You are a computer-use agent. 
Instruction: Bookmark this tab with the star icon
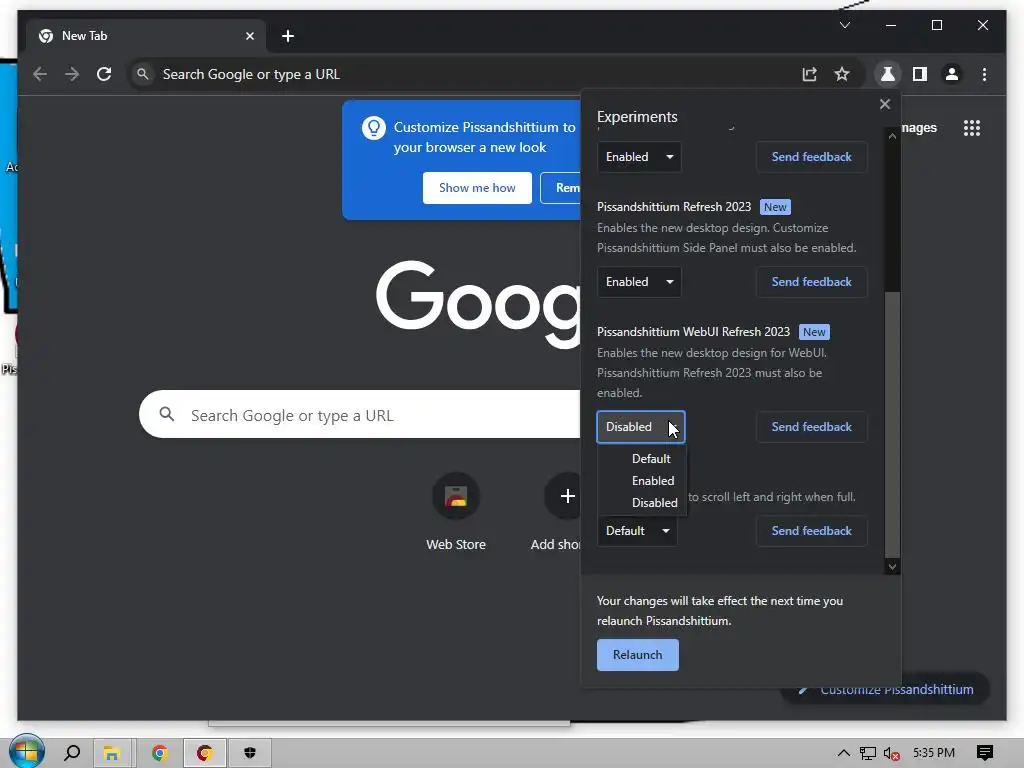(x=842, y=74)
